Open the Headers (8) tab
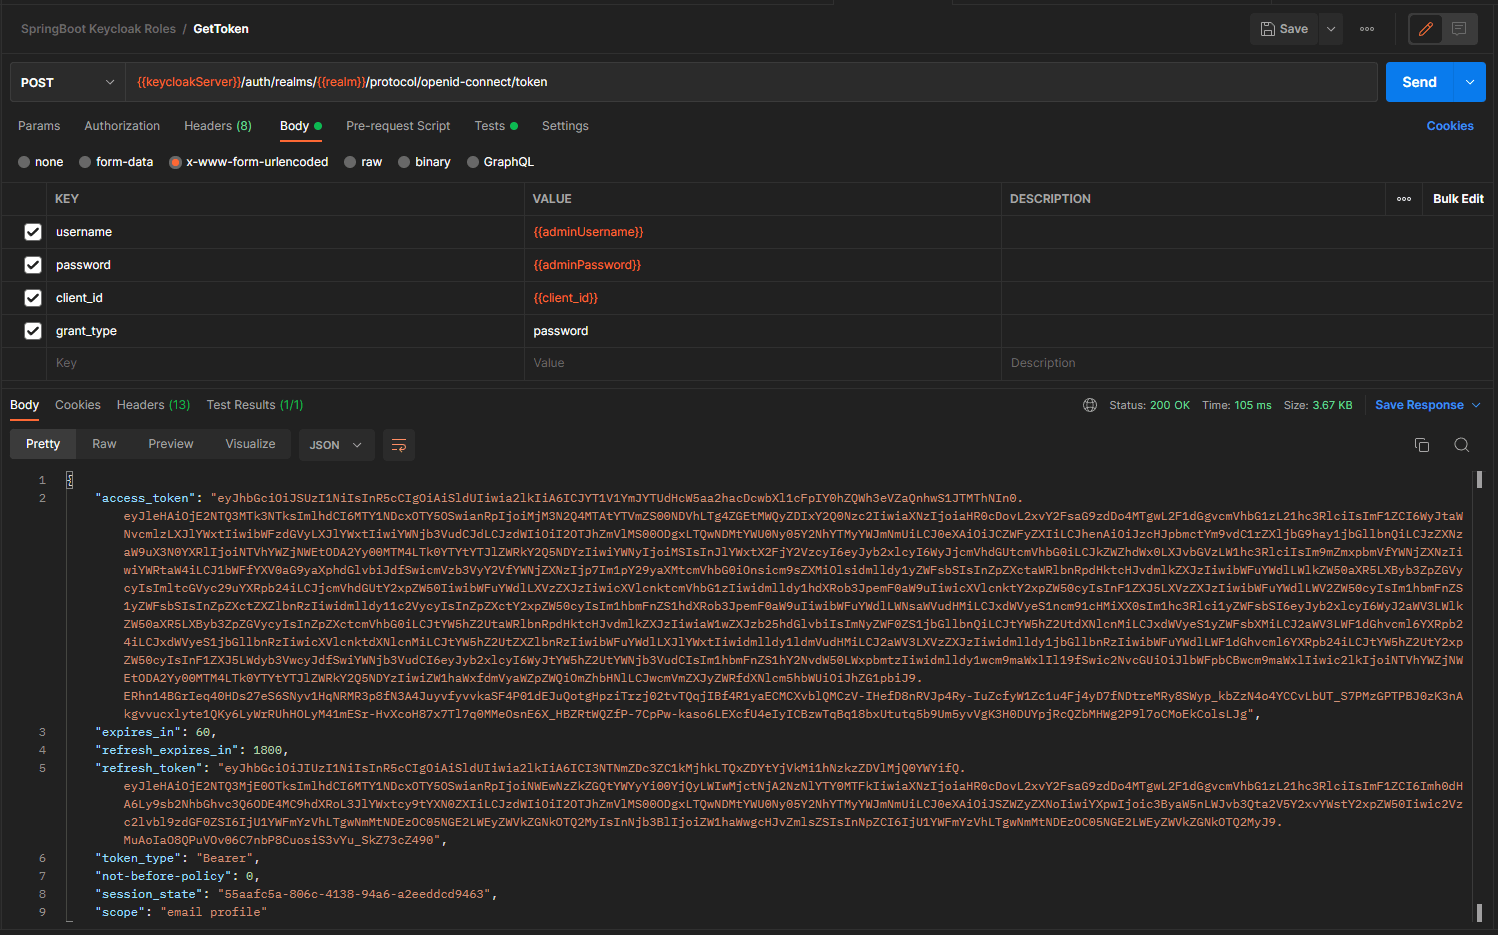1498x935 pixels. click(218, 126)
